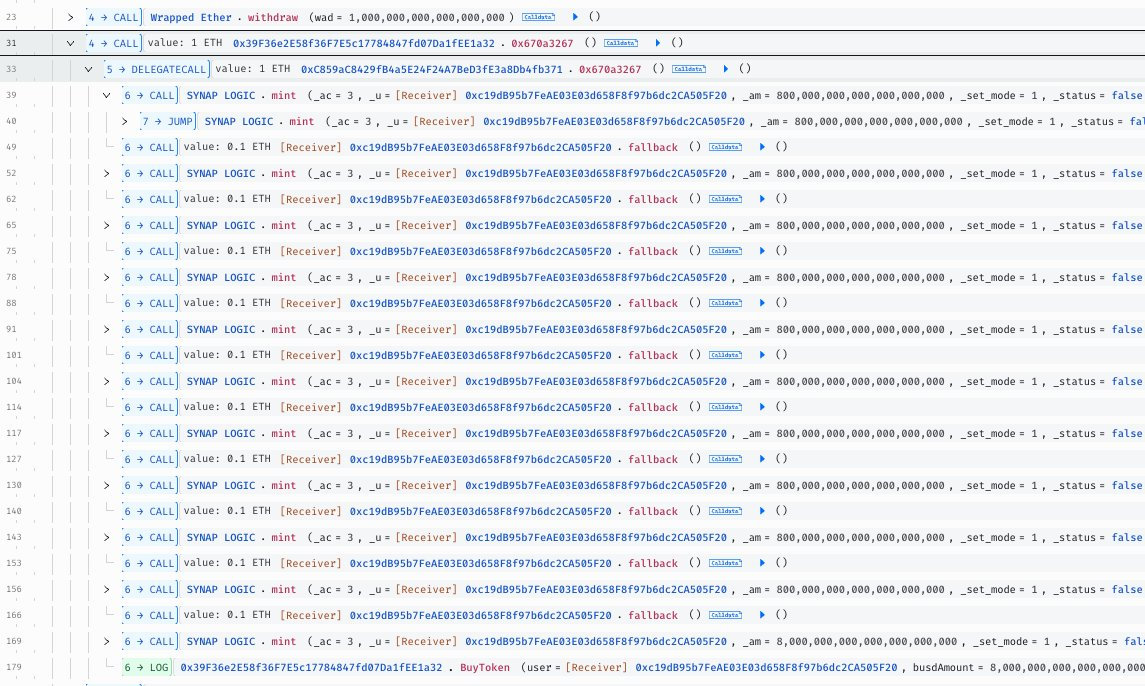Expand the Wrapped Ether withdraw call on line 23
Image resolution: width=1145 pixels, height=686 pixels.
[70, 18]
